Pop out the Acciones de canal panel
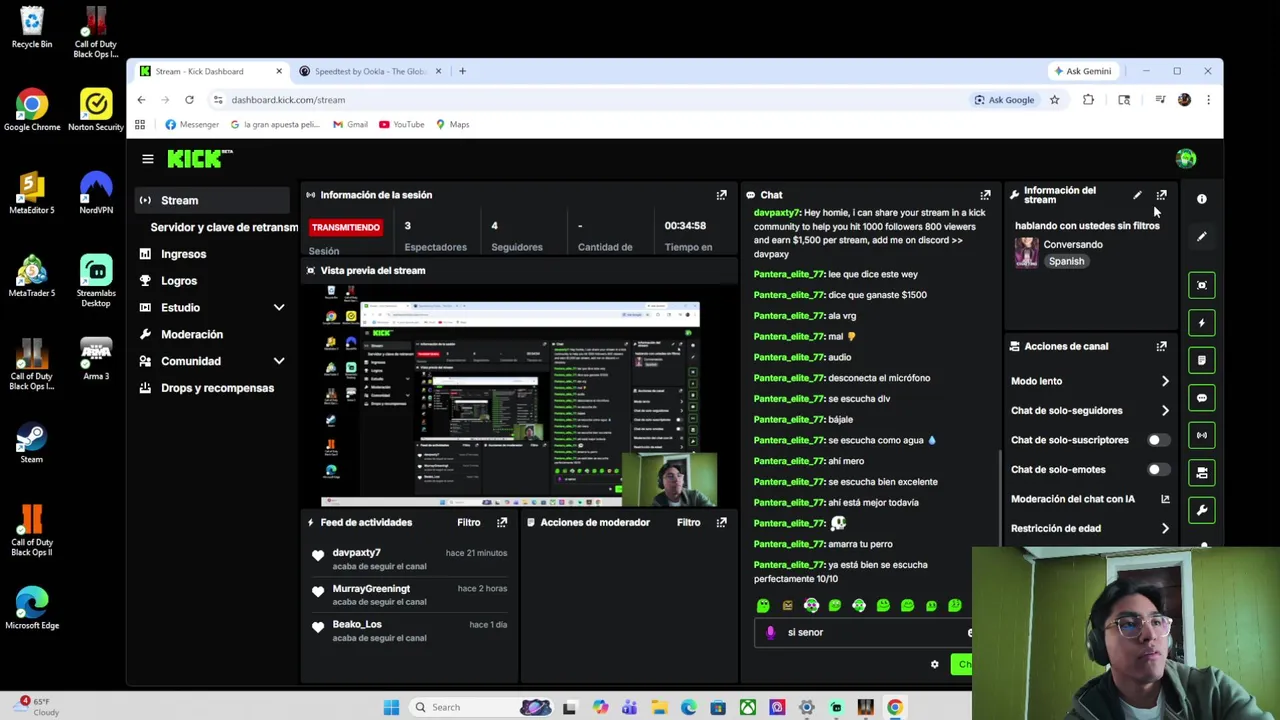This screenshot has width=1280, height=720. pos(1161,346)
